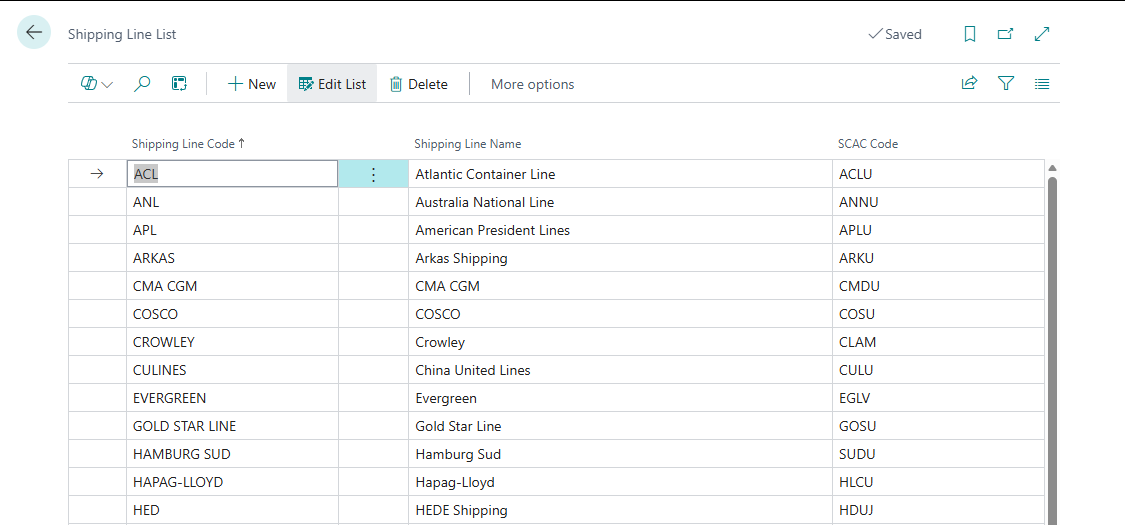Click Arkas Shipping name cell
This screenshot has width=1125, height=525.
tap(621, 258)
